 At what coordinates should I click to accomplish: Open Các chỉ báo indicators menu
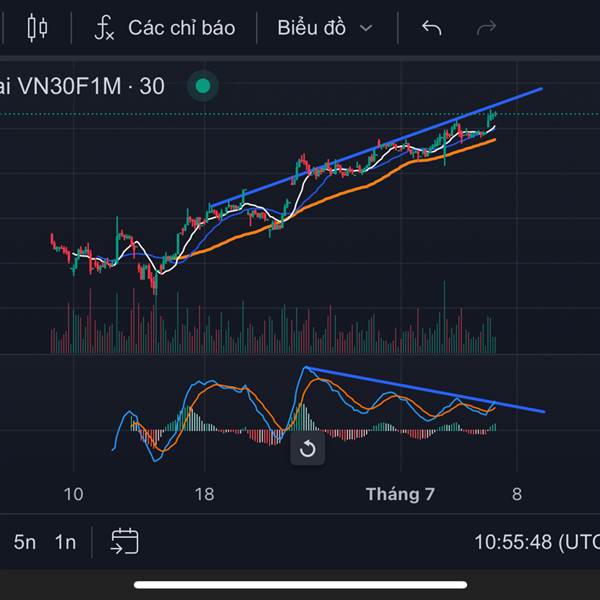pyautogui.click(x=181, y=28)
